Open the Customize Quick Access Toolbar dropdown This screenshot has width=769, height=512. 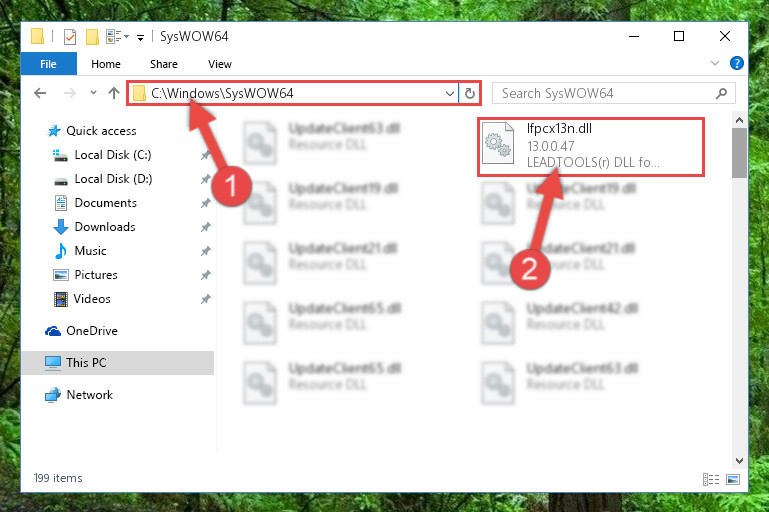[140, 38]
